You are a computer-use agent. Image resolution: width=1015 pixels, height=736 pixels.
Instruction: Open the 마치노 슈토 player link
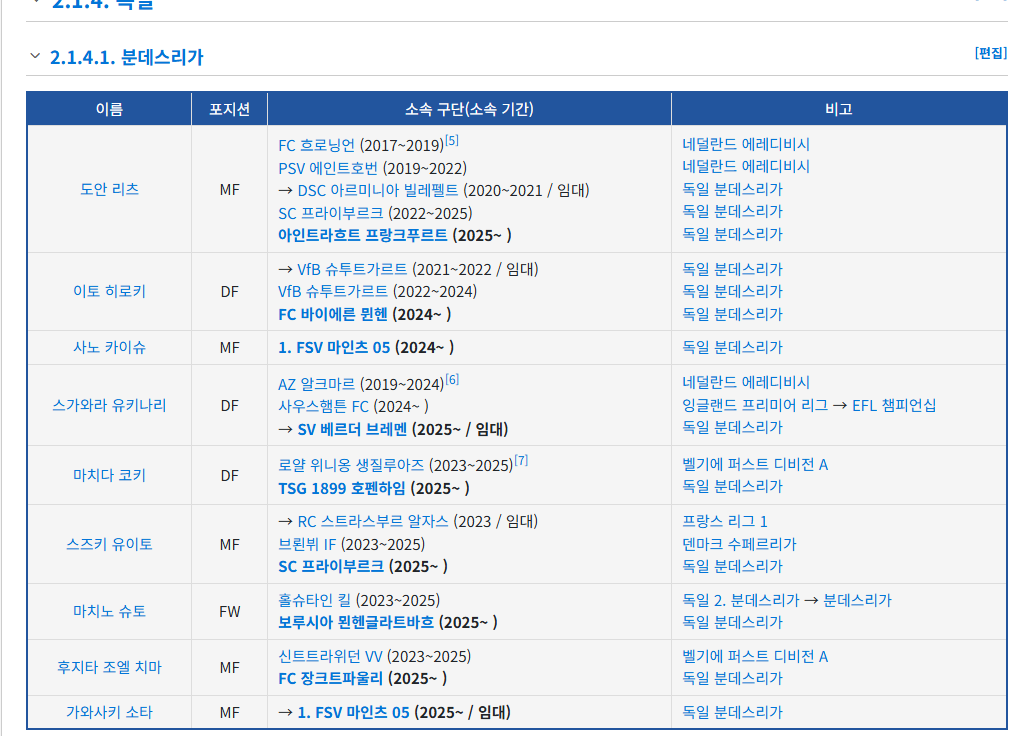[x=109, y=612]
